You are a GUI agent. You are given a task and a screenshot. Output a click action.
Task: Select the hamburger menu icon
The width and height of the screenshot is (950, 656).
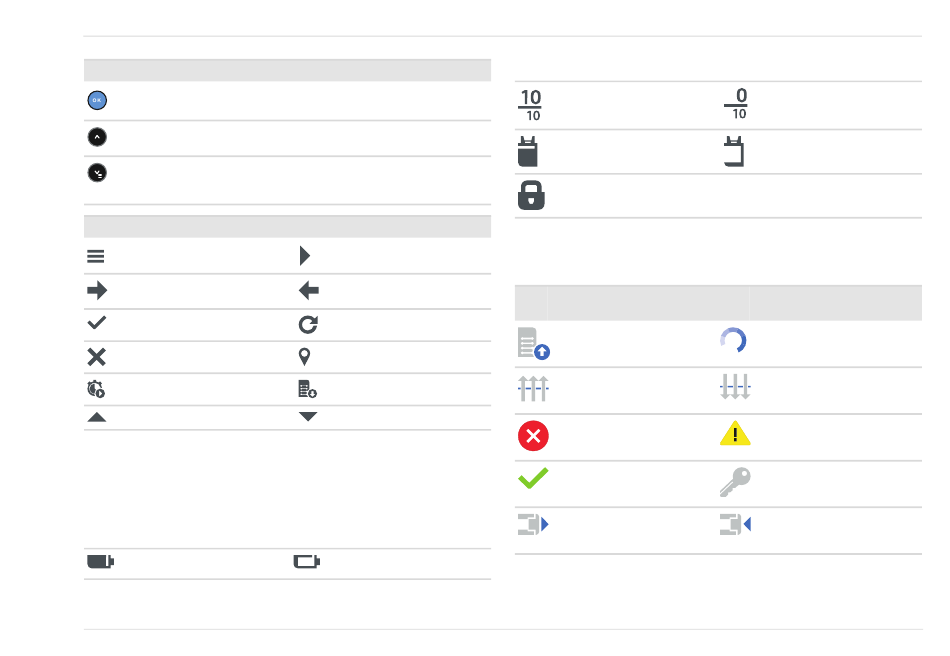coord(96,256)
